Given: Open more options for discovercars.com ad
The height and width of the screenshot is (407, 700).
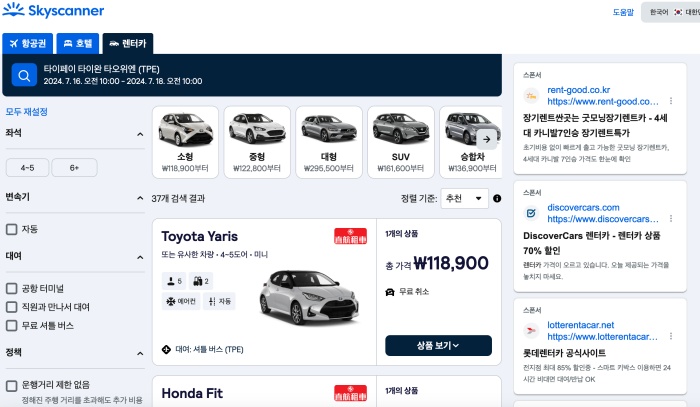Looking at the screenshot, I should [671, 219].
